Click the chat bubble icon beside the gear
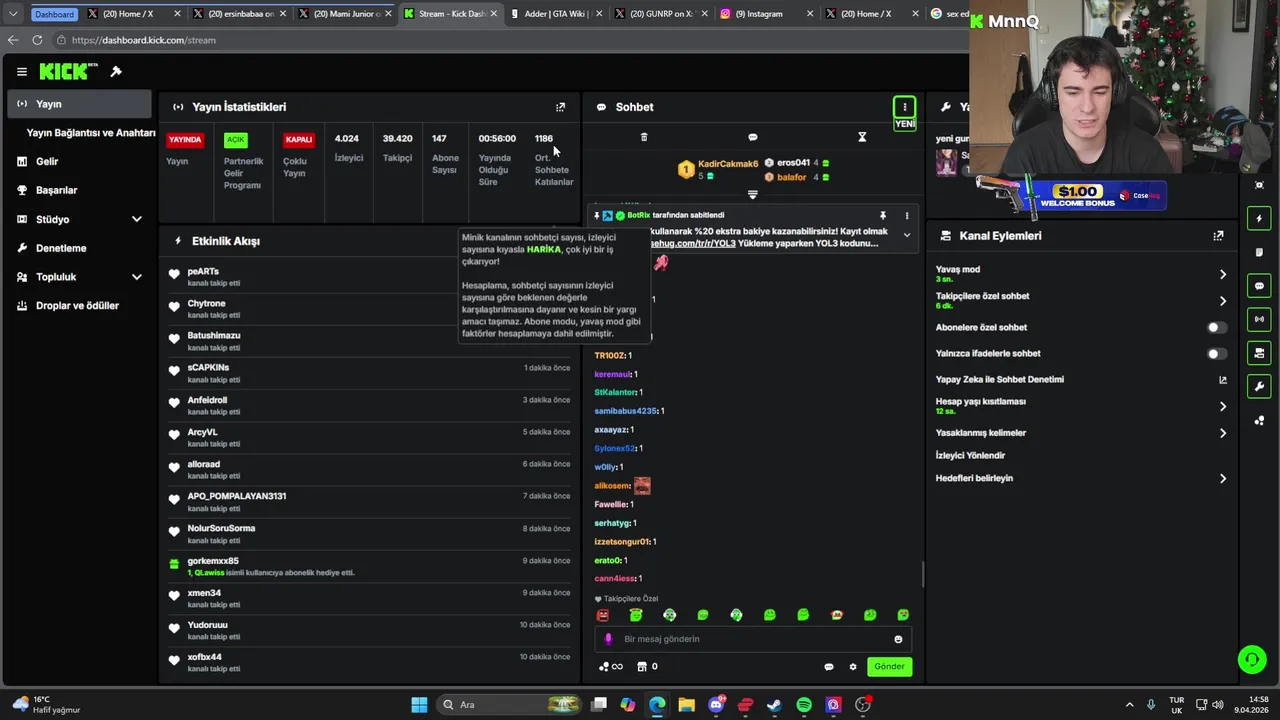This screenshot has width=1280, height=720. pyautogui.click(x=828, y=667)
